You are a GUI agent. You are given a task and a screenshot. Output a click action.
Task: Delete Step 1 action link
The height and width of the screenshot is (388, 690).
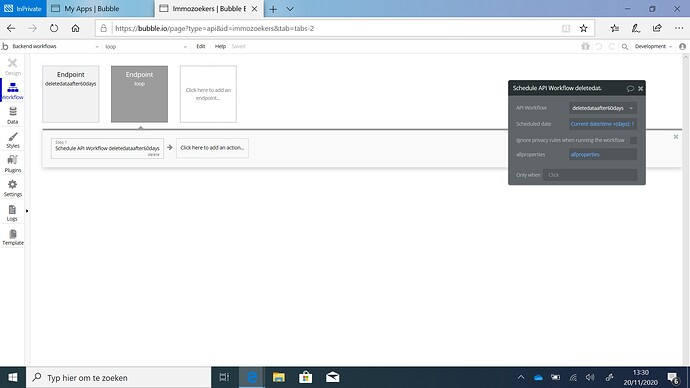coord(154,155)
